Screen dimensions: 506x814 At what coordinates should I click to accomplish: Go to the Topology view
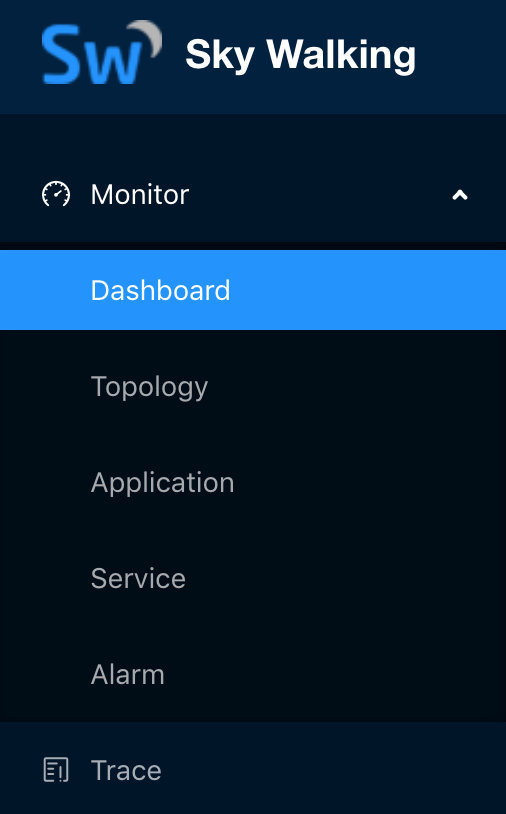click(x=253, y=386)
